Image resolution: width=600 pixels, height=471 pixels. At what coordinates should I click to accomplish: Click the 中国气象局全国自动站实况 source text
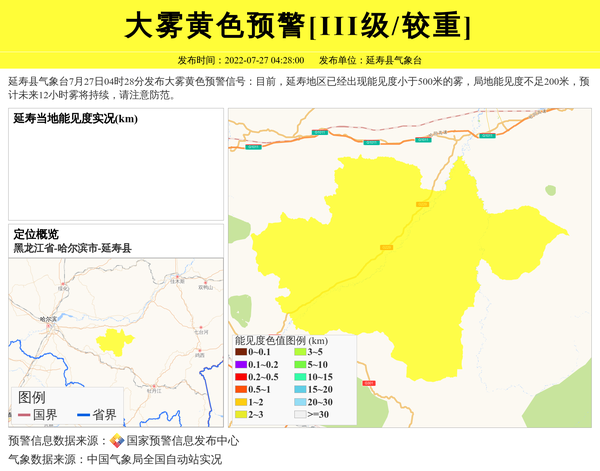[x=154, y=459]
